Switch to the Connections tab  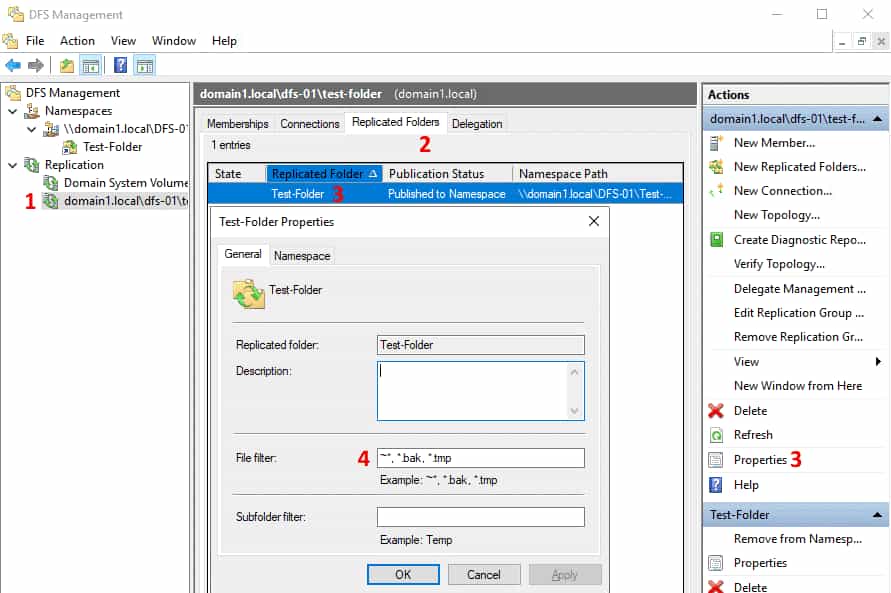tap(310, 123)
